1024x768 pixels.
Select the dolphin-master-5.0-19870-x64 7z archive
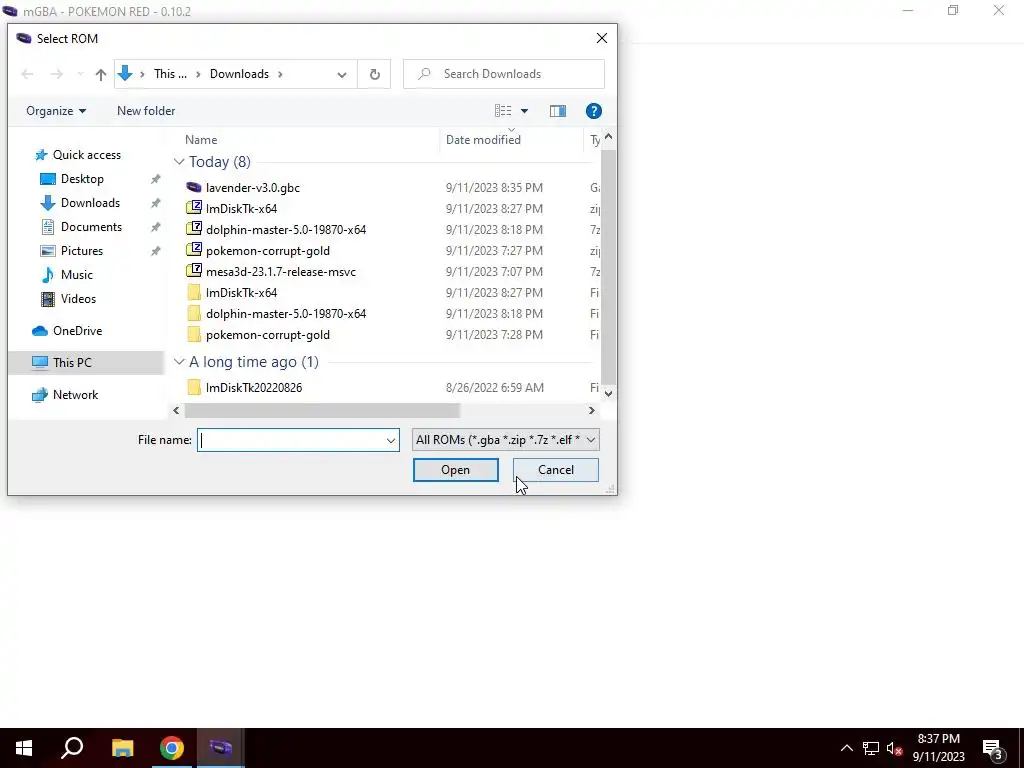pyautogui.click(x=286, y=229)
